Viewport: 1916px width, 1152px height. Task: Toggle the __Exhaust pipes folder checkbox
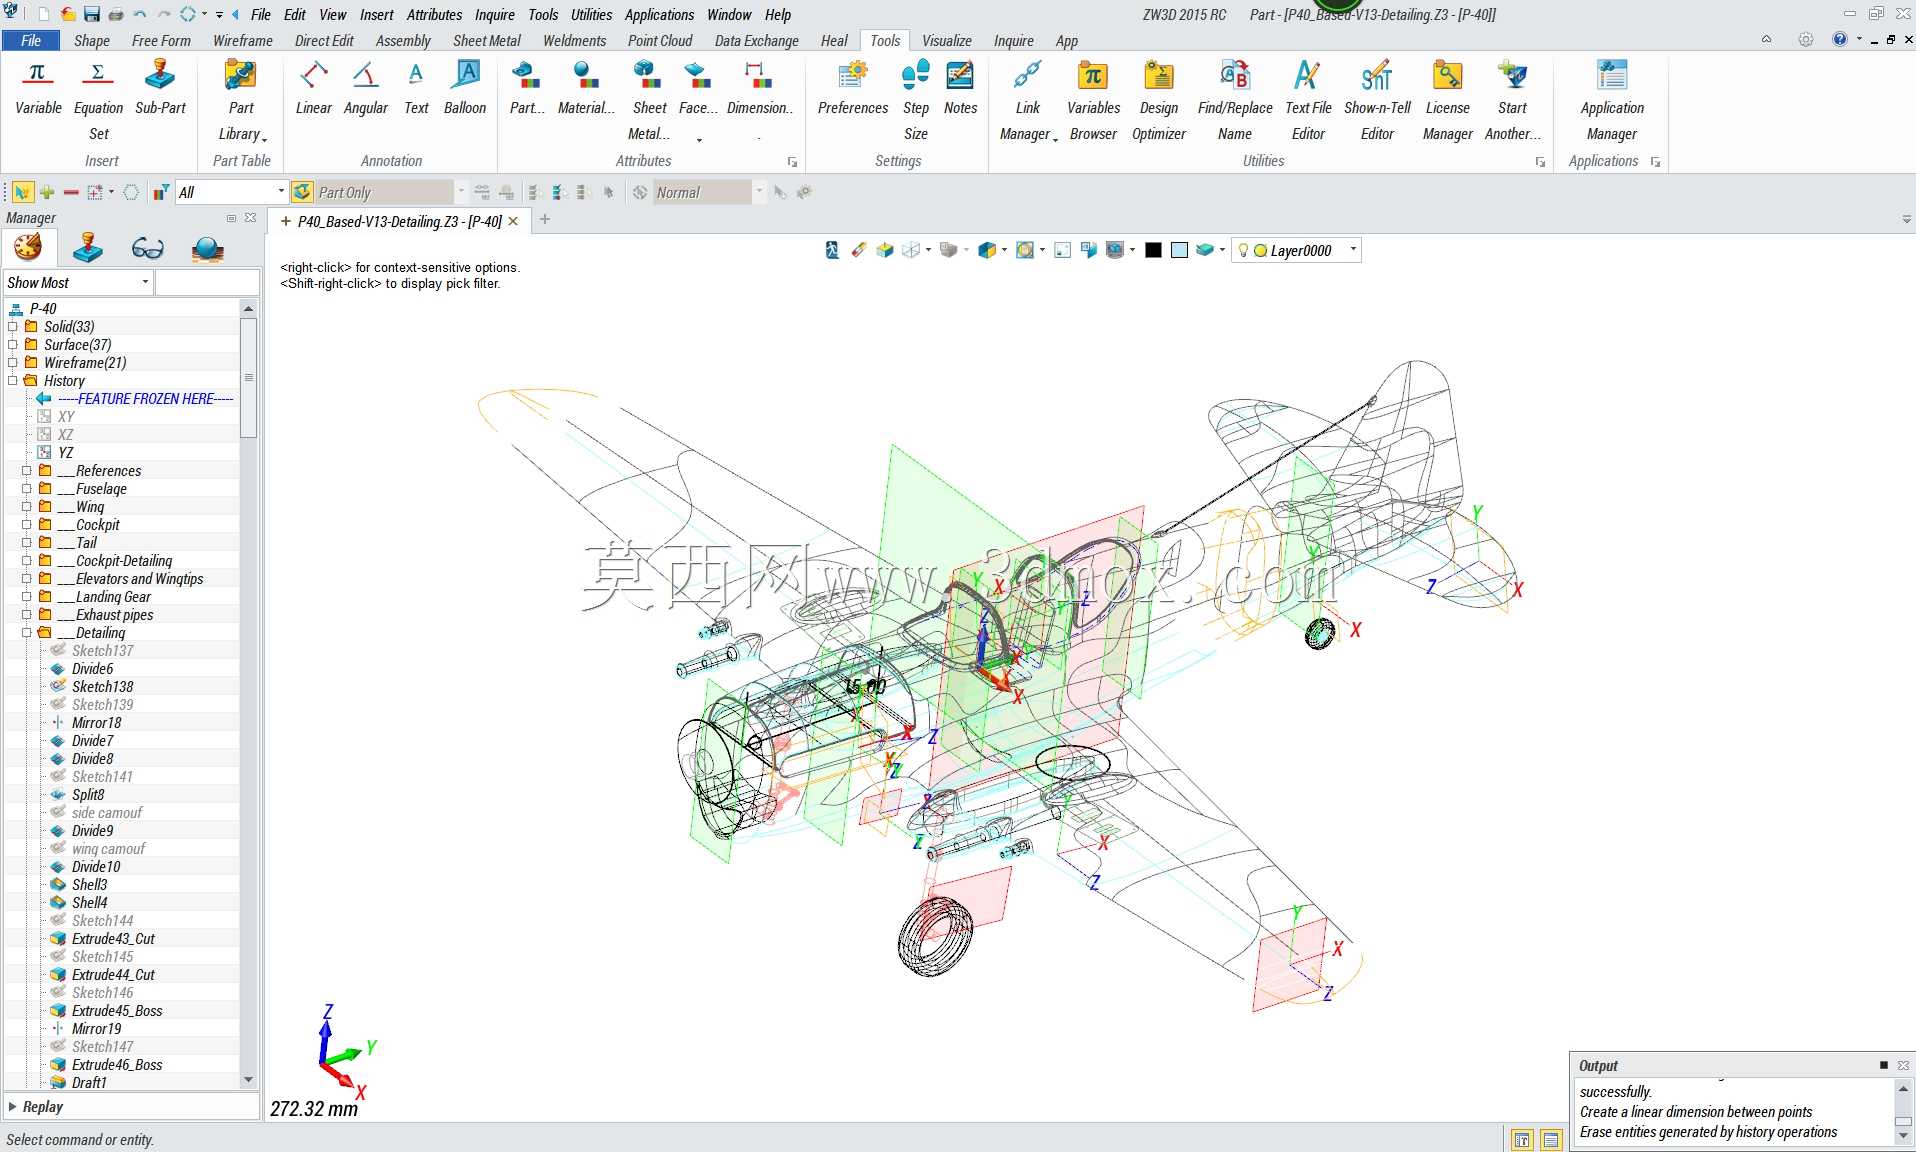27,615
